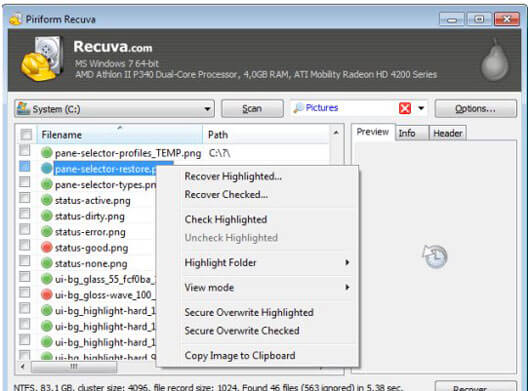Click the Recover button at bottom right

click(x=475, y=387)
